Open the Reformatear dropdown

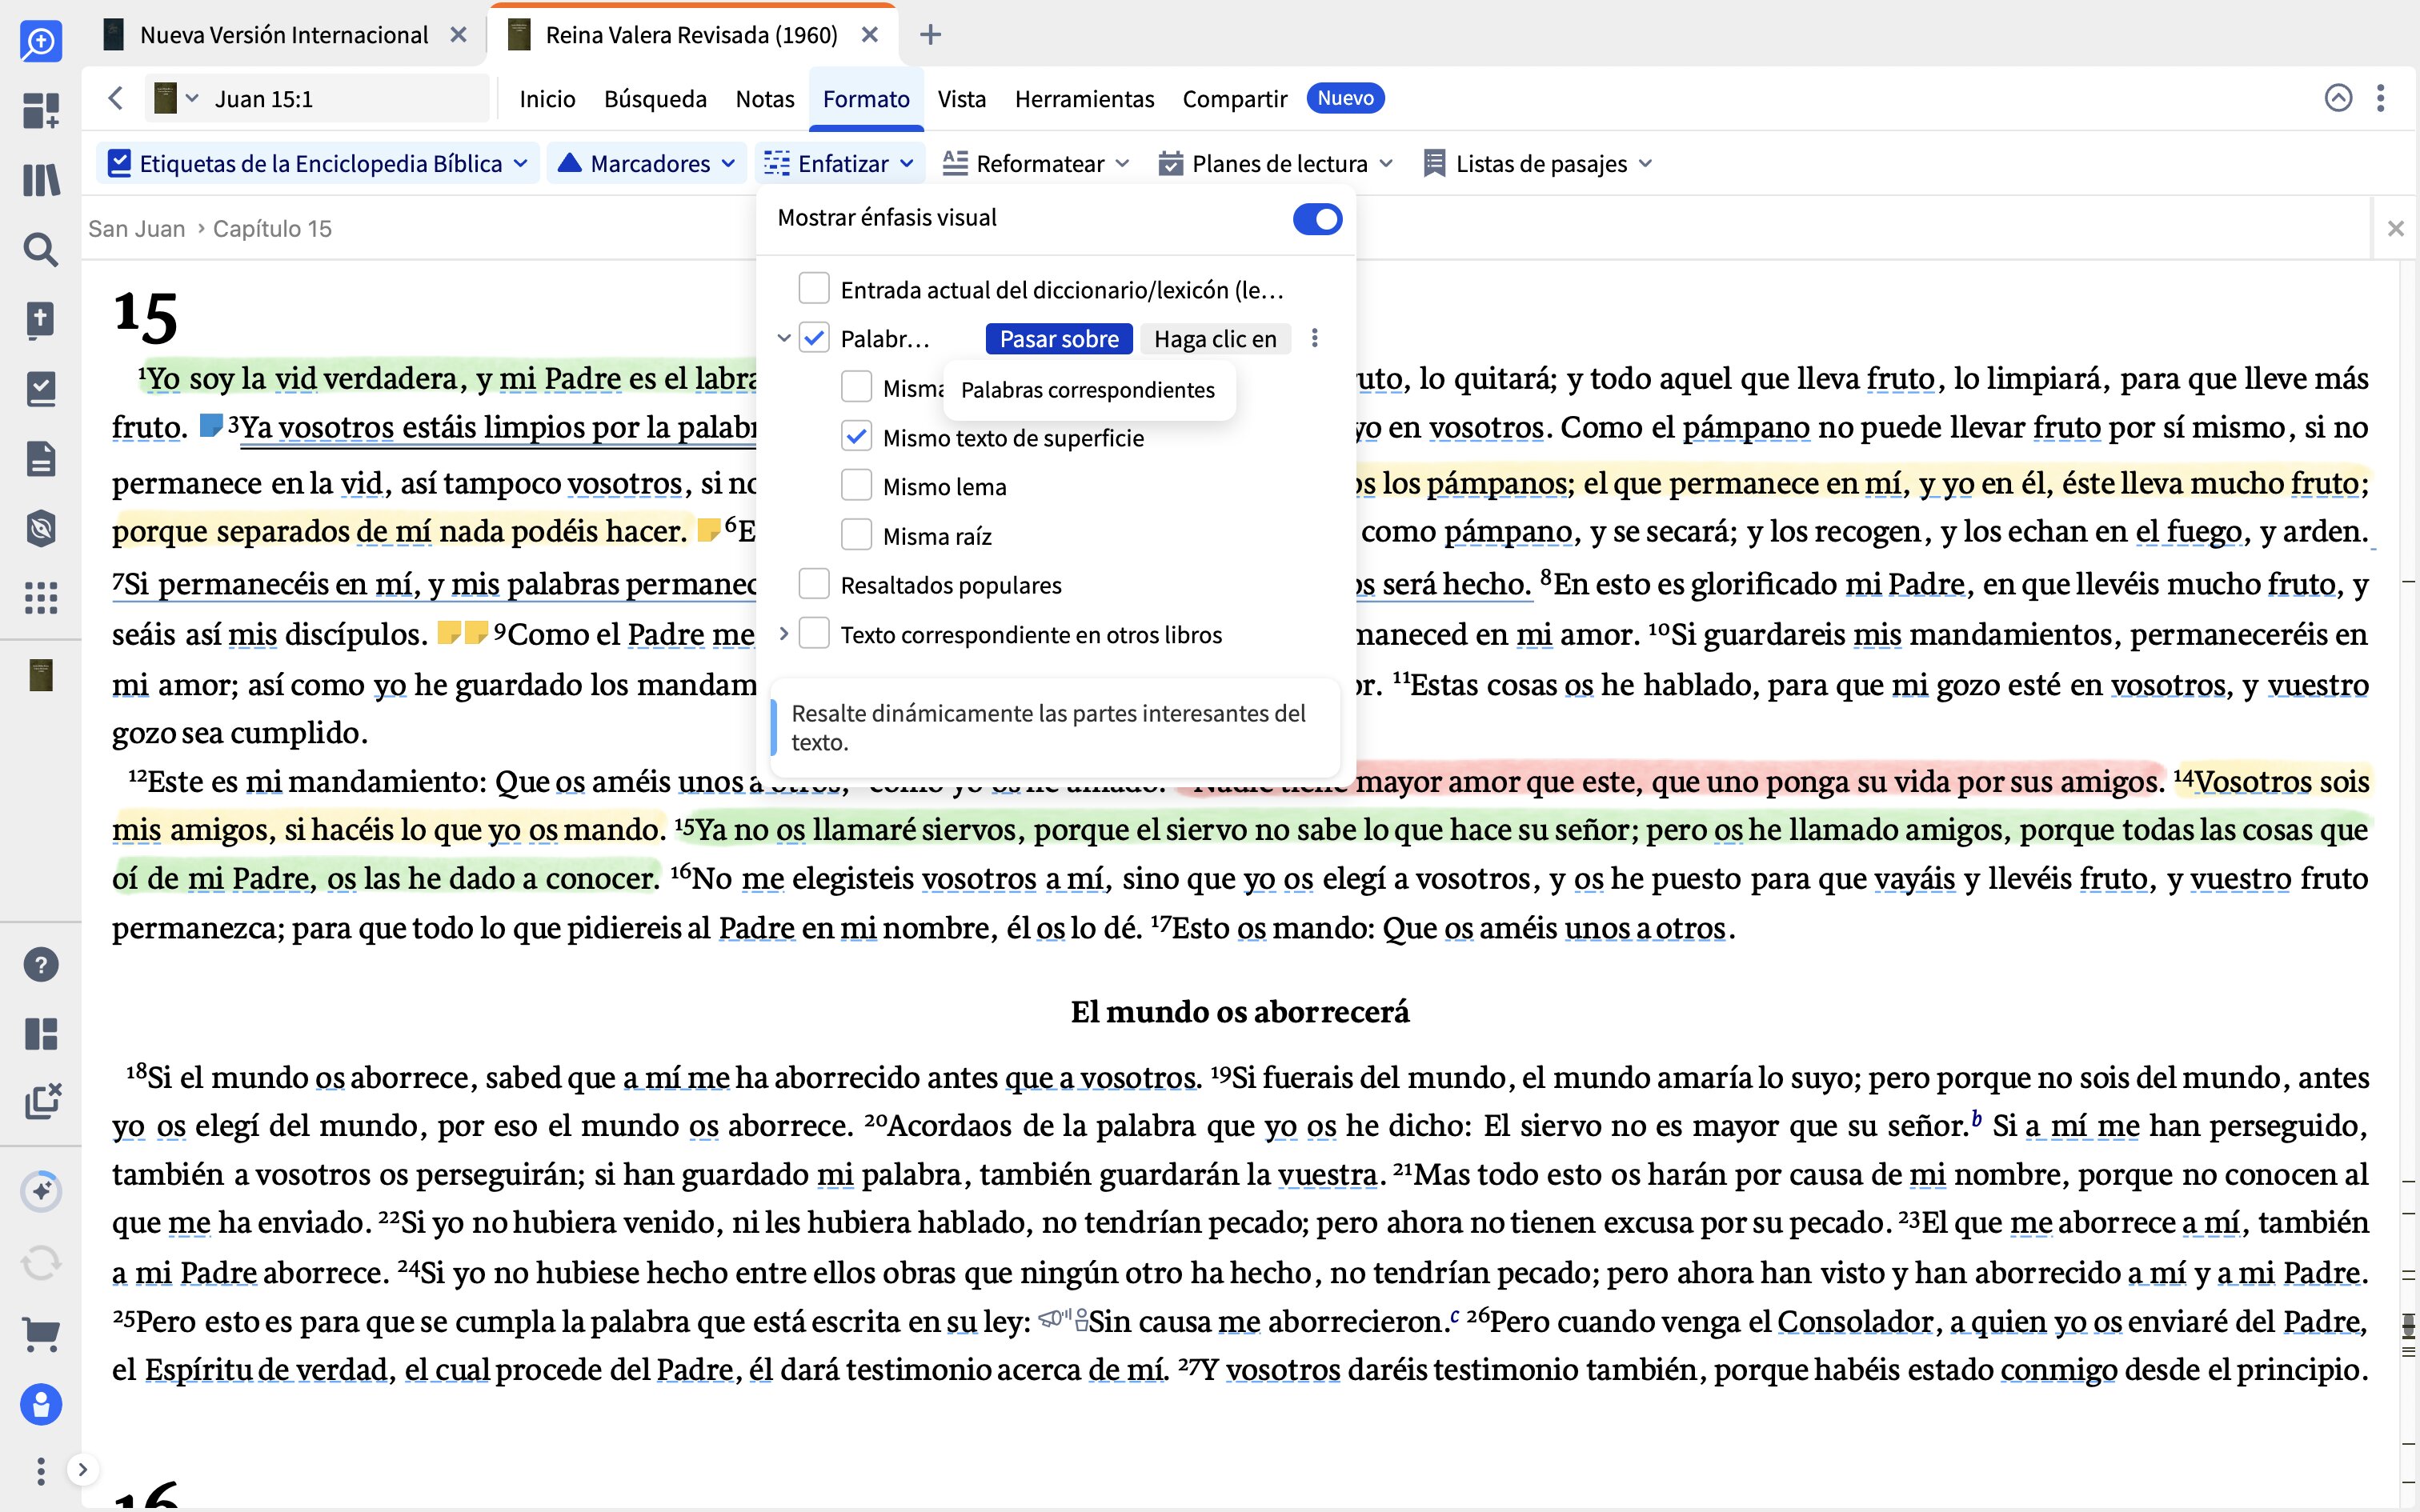click(x=1036, y=163)
